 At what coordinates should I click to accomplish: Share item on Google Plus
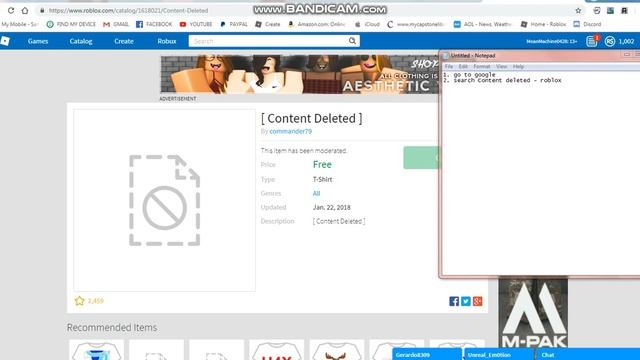point(478,301)
